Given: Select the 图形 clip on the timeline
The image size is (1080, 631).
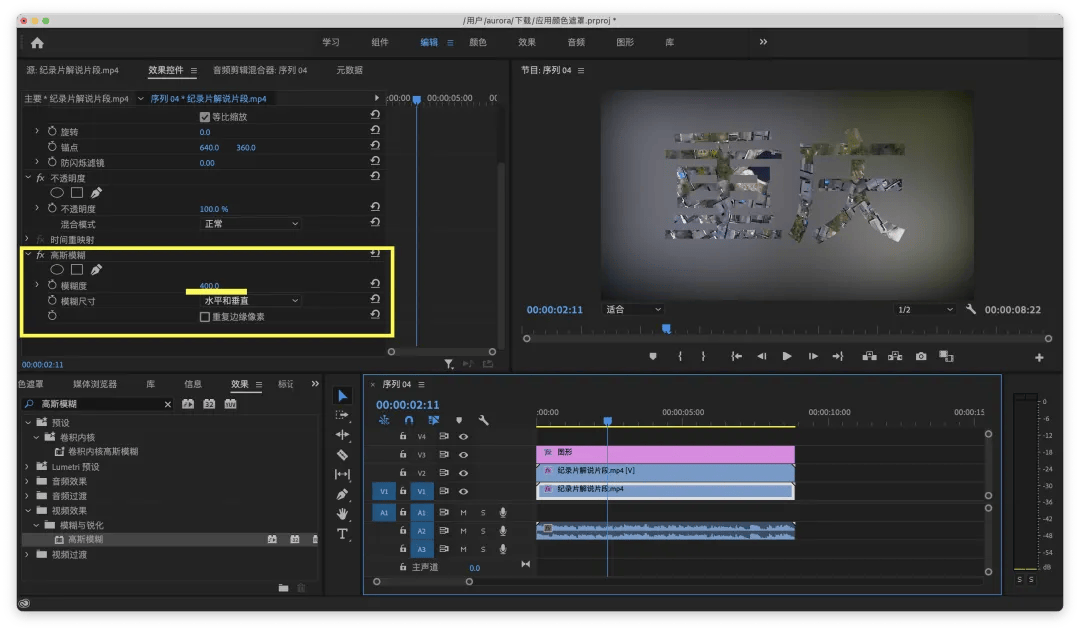Looking at the screenshot, I should coord(665,453).
